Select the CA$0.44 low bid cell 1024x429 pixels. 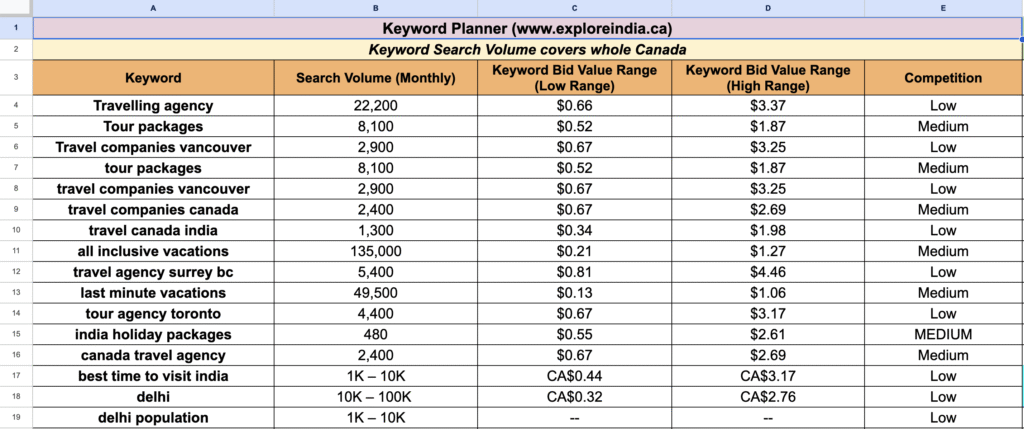click(575, 376)
